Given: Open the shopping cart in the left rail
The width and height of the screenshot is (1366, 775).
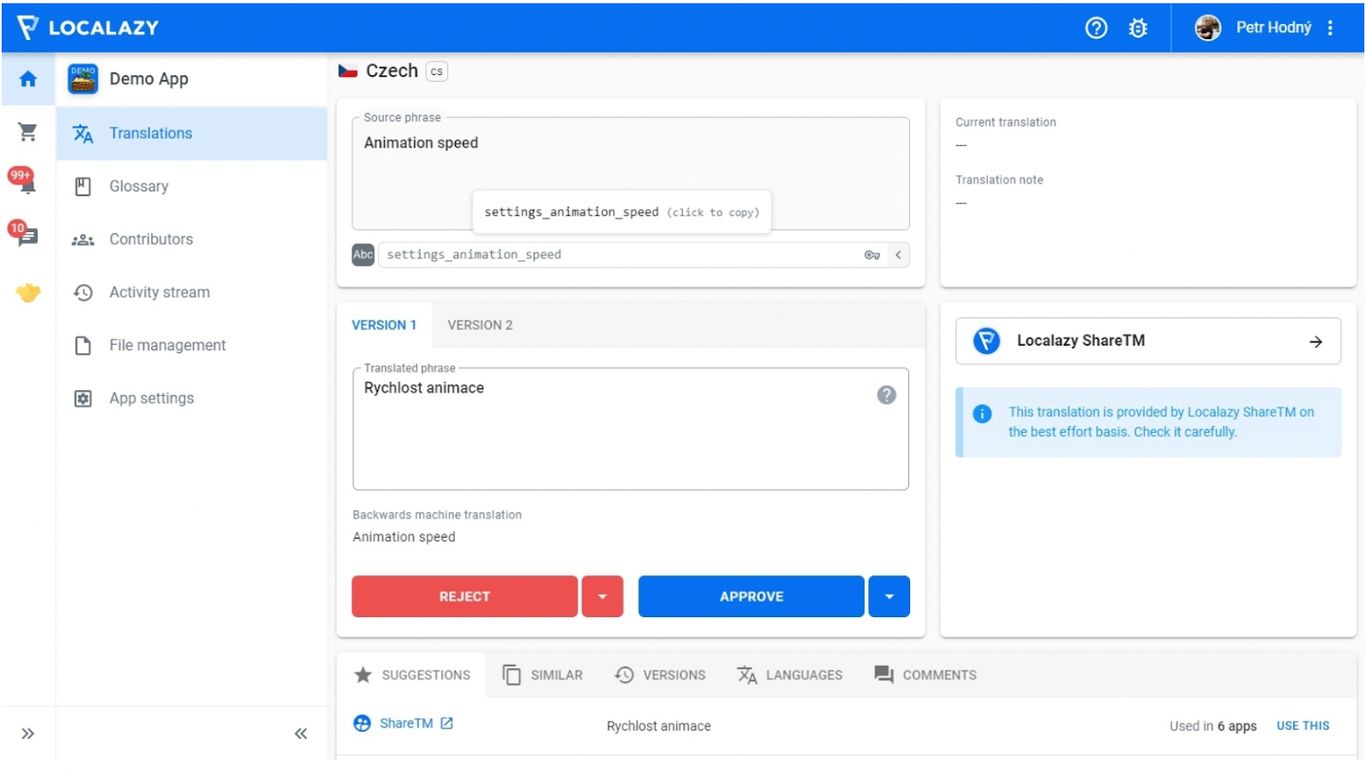Looking at the screenshot, I should 27,131.
